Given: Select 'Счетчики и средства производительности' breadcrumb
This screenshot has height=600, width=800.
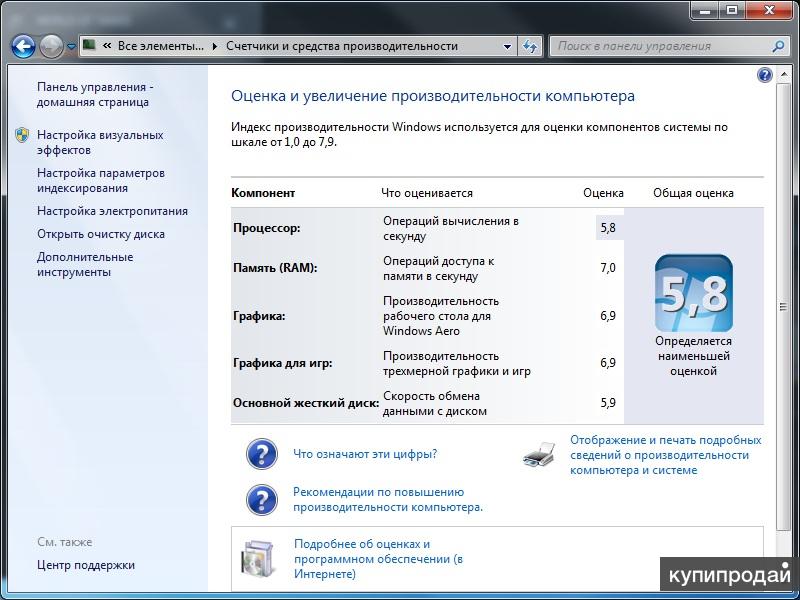Looking at the screenshot, I should coord(341,46).
